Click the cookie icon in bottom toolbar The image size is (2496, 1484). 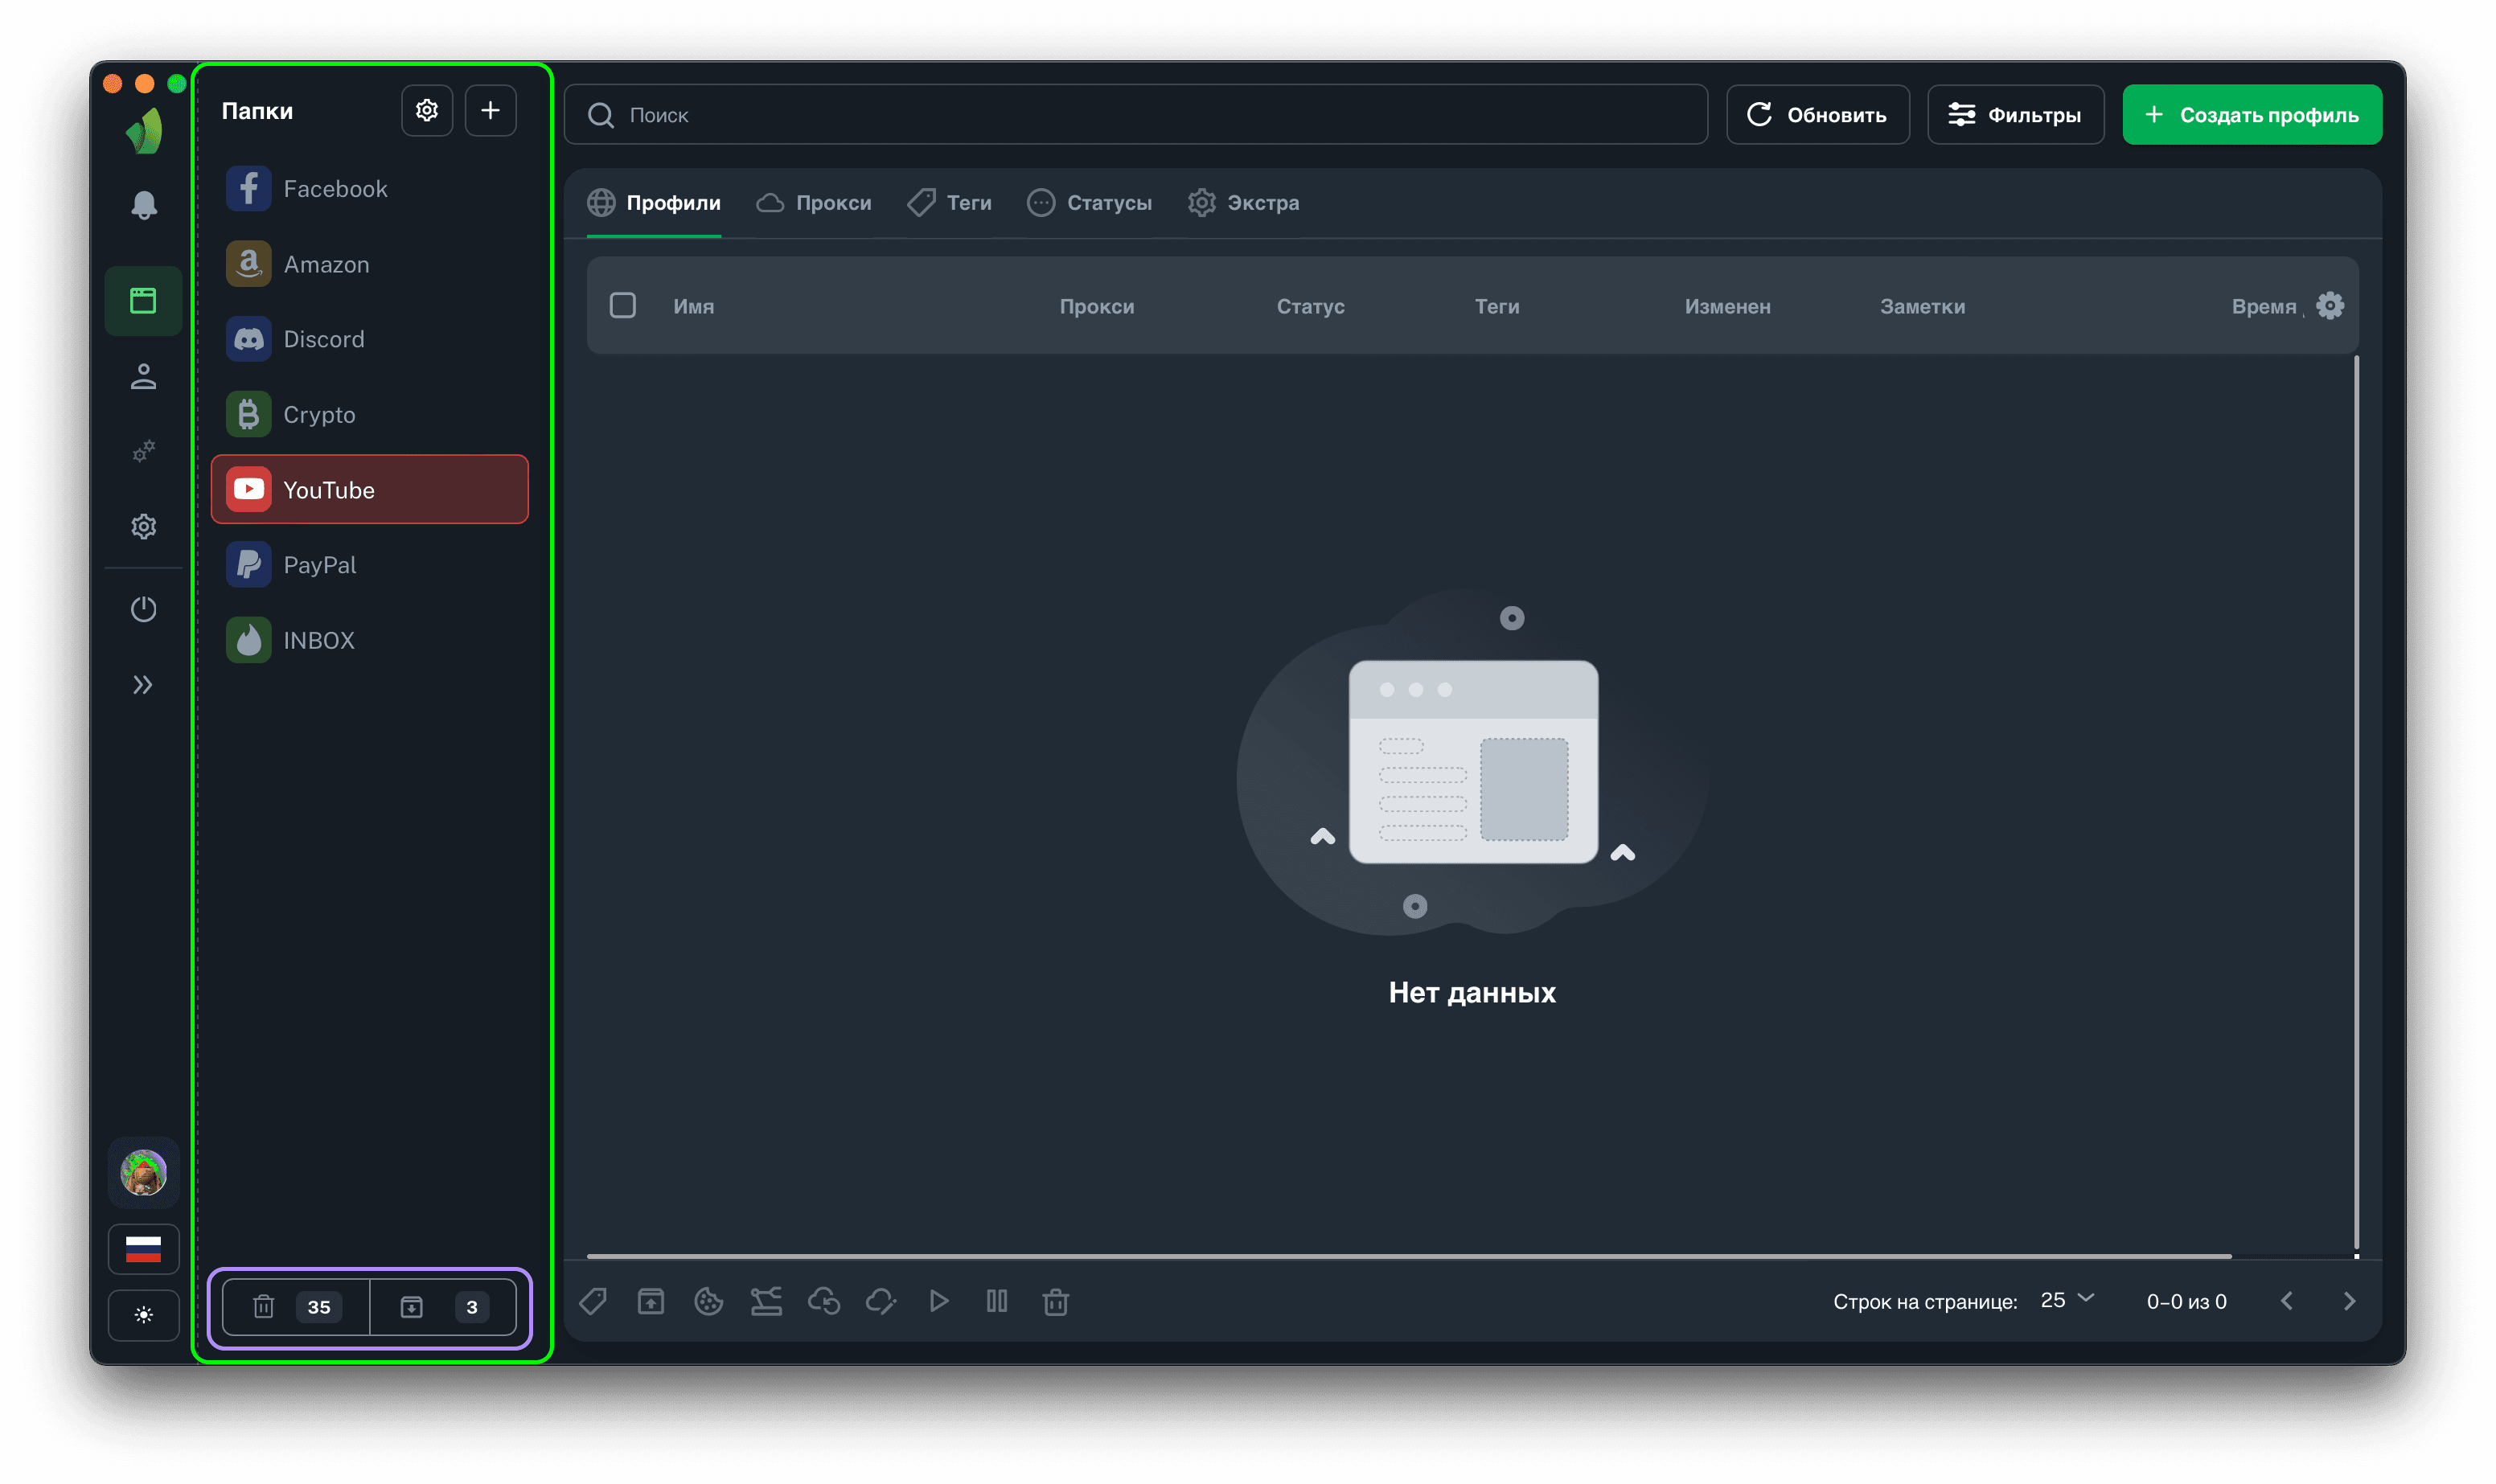coord(708,1301)
